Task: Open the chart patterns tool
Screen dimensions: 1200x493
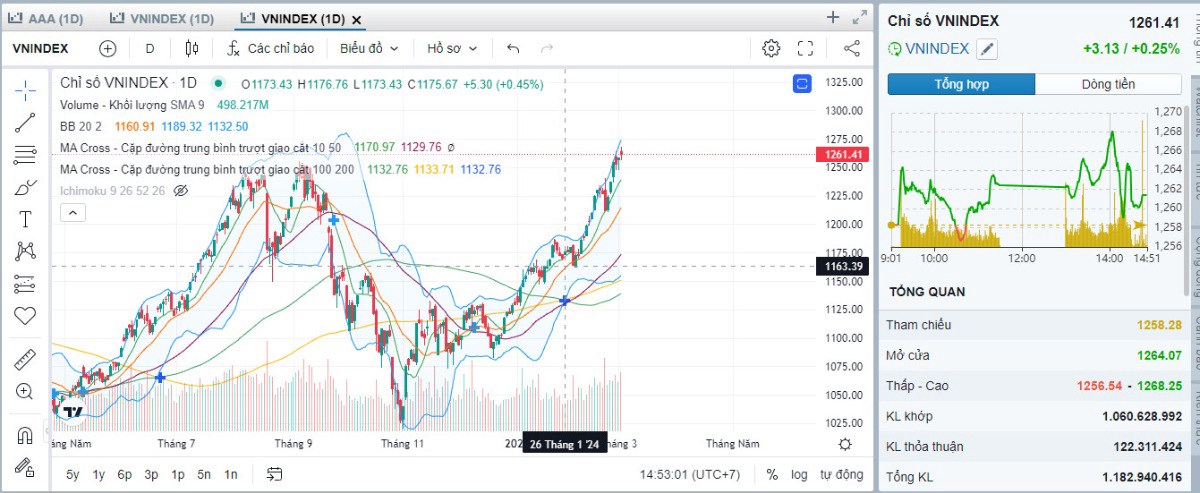Action: pyautogui.click(x=25, y=251)
